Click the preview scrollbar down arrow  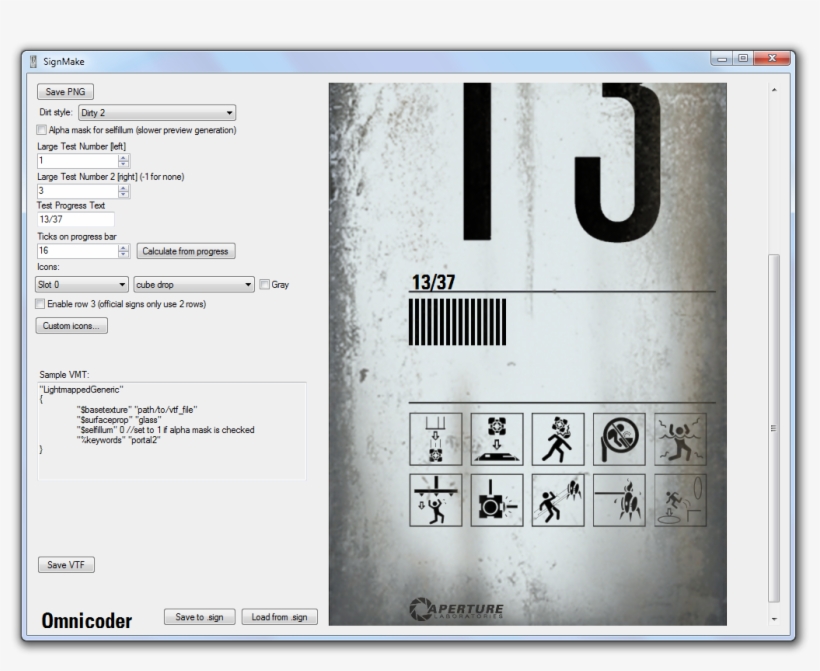[774, 619]
